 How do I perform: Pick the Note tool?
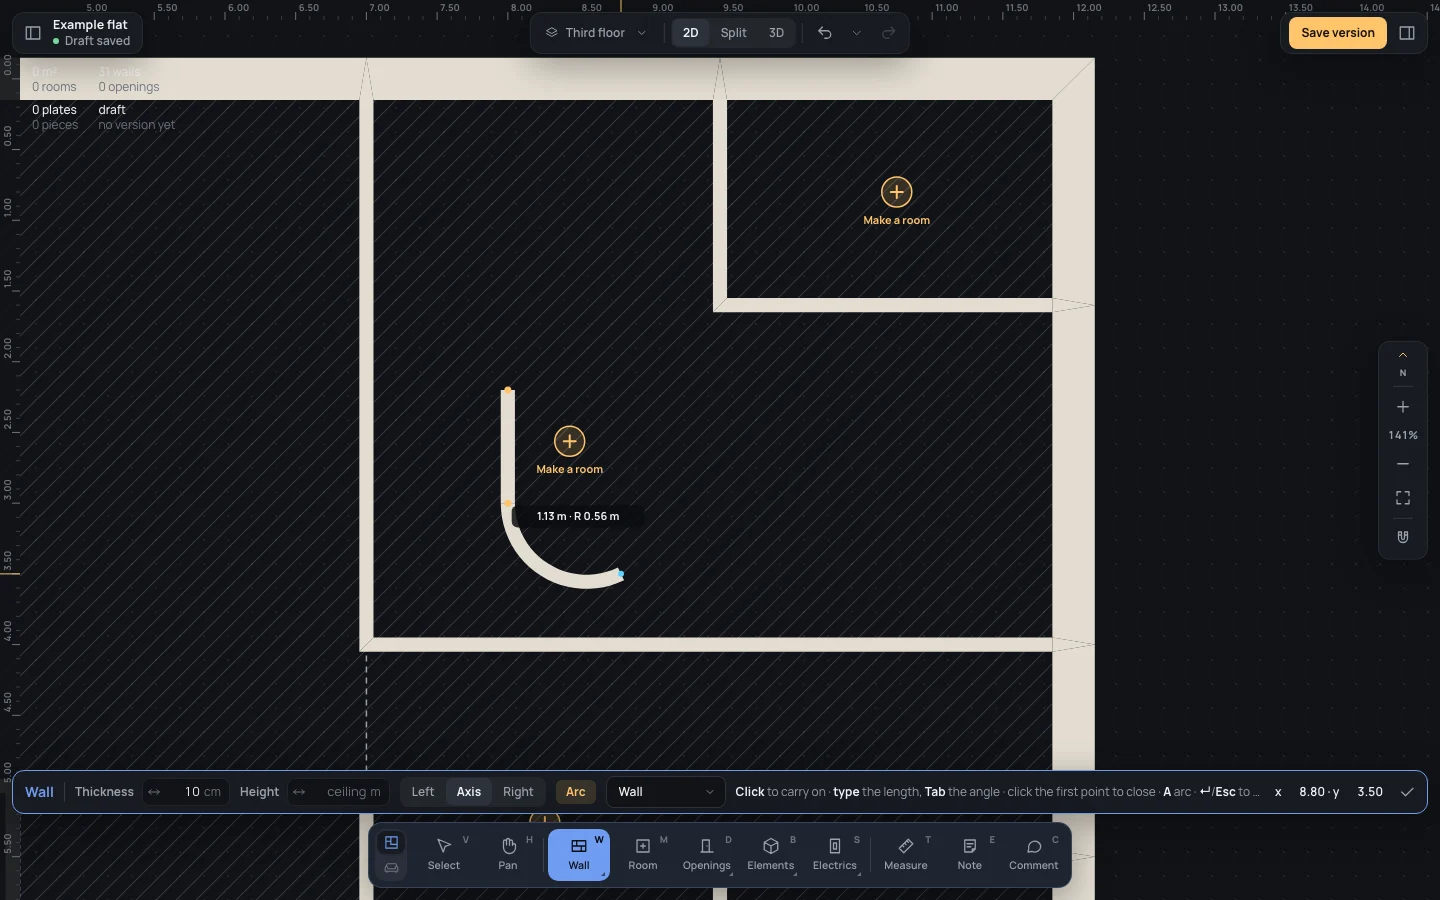point(970,855)
